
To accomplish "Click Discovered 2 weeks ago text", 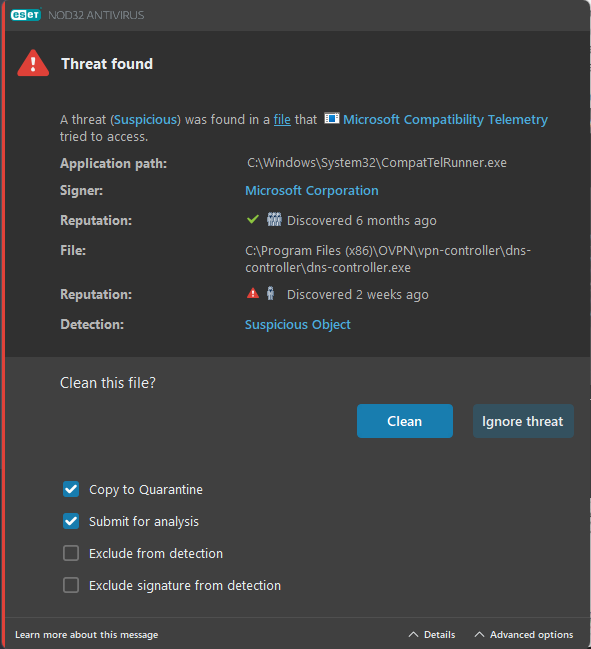I will pos(358,294).
